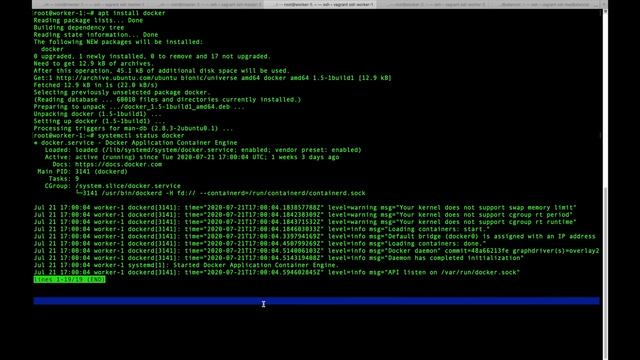Click the blue highlighted bar below the pager
640x360 pixels.
click(x=316, y=301)
